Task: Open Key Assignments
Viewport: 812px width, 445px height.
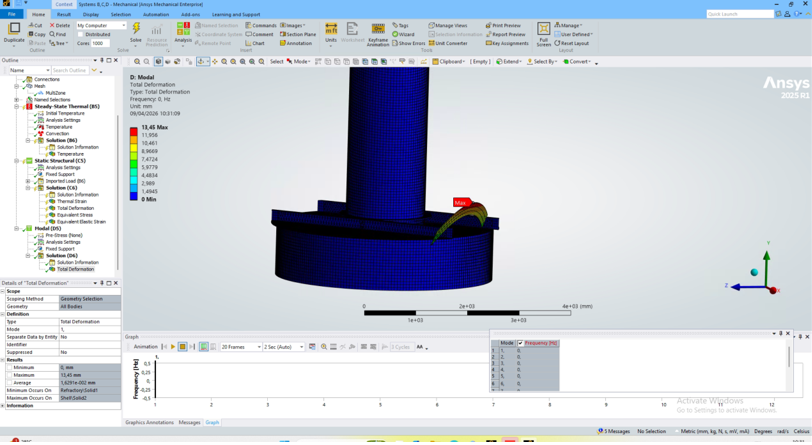Action: (507, 43)
